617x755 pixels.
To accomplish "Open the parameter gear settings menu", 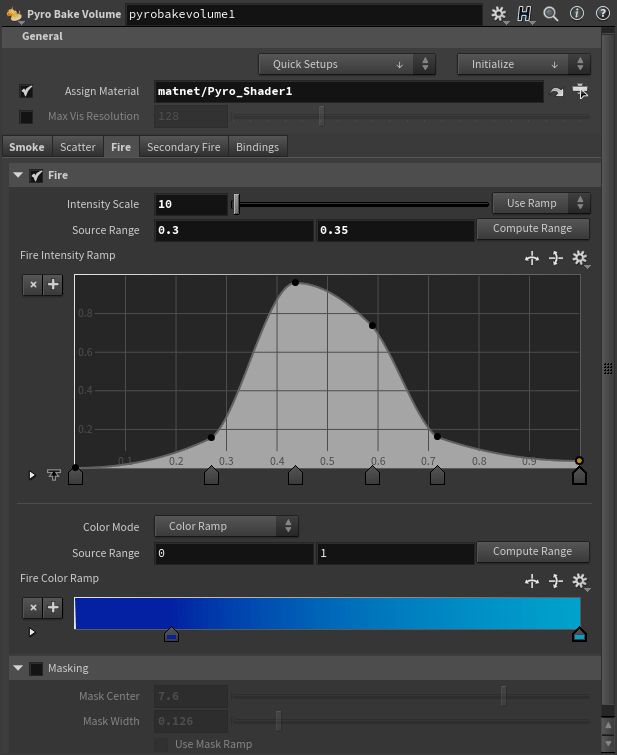I will tap(499, 14).
